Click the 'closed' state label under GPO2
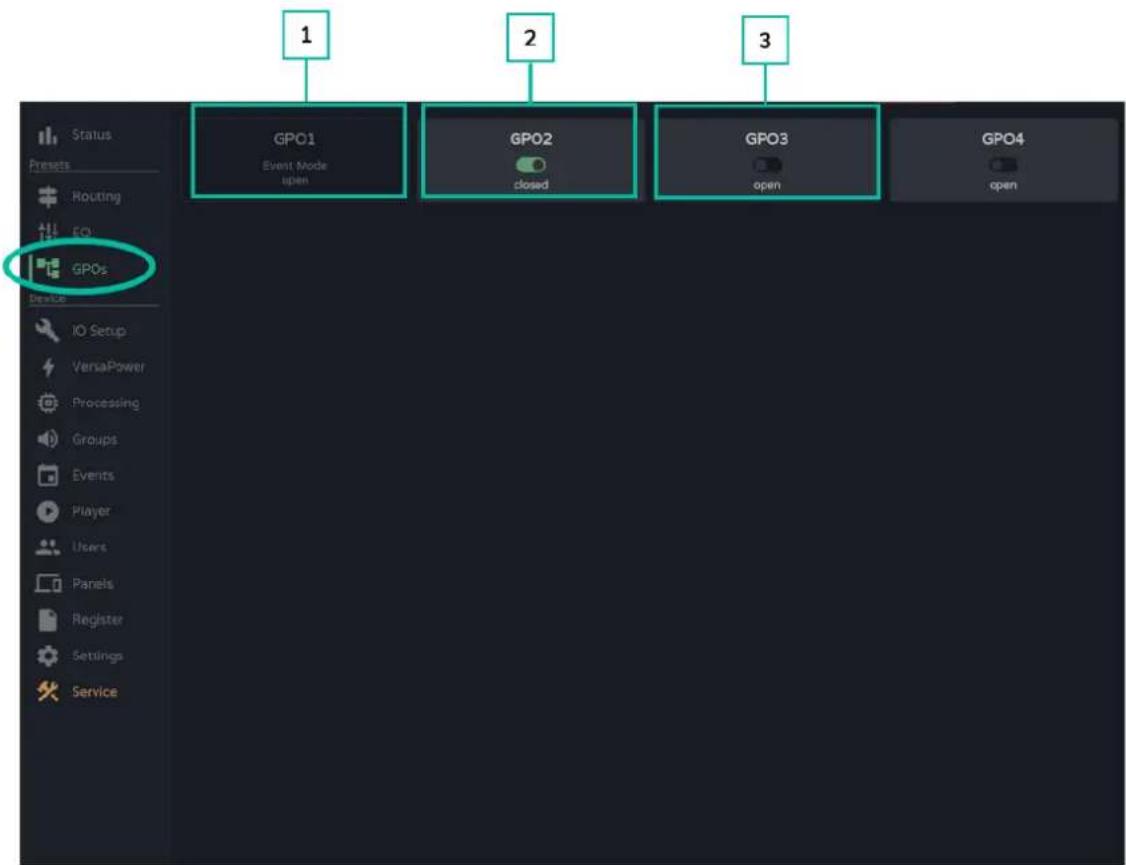Image resolution: width=1126 pixels, height=865 pixels. tap(531, 184)
